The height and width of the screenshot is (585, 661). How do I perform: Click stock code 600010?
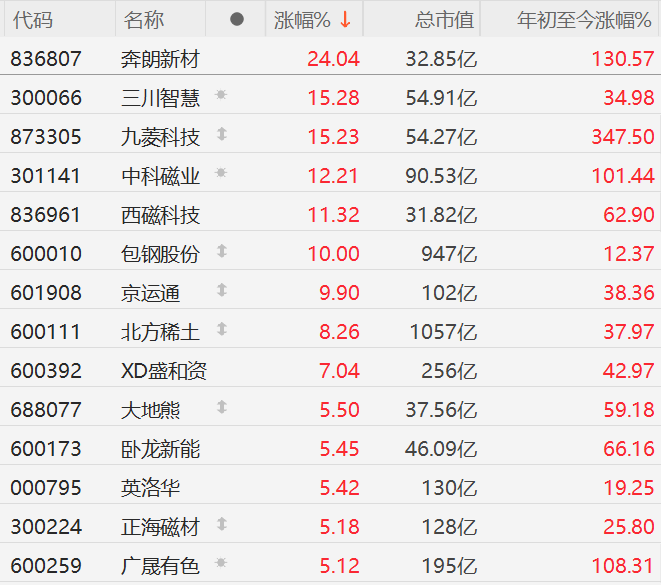[x=46, y=254]
